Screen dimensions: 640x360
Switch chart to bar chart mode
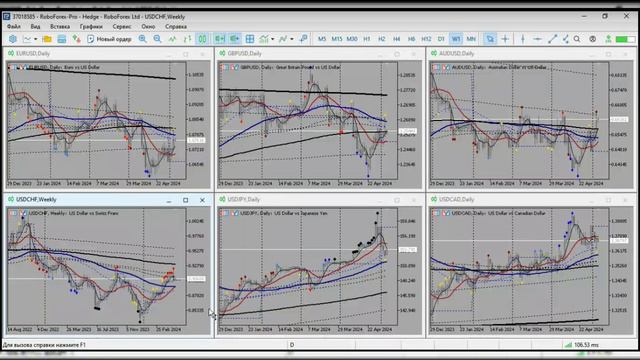(x=187, y=39)
